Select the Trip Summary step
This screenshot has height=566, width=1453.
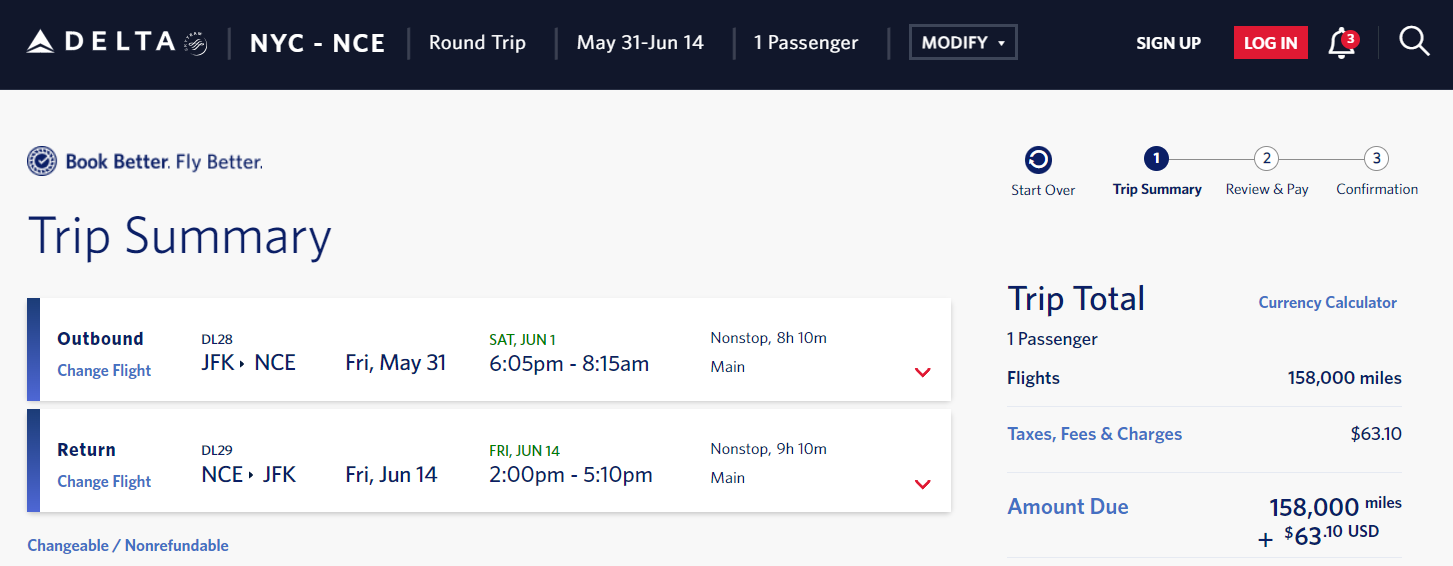(1156, 159)
